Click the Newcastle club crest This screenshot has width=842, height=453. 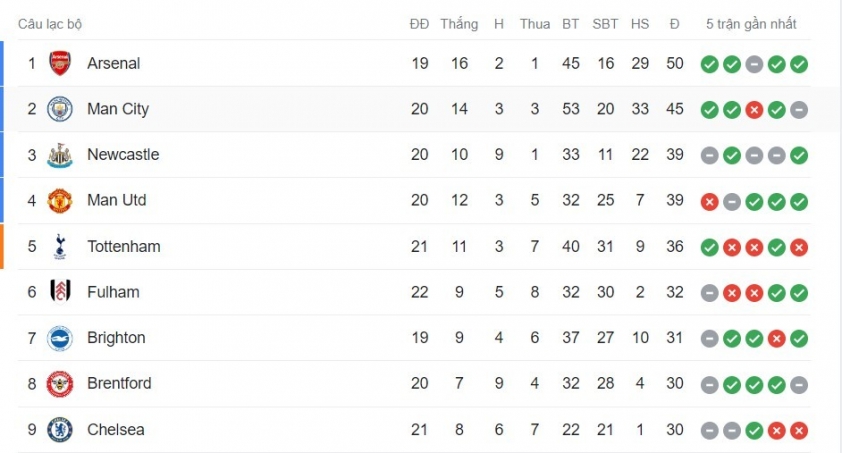pyautogui.click(x=60, y=155)
